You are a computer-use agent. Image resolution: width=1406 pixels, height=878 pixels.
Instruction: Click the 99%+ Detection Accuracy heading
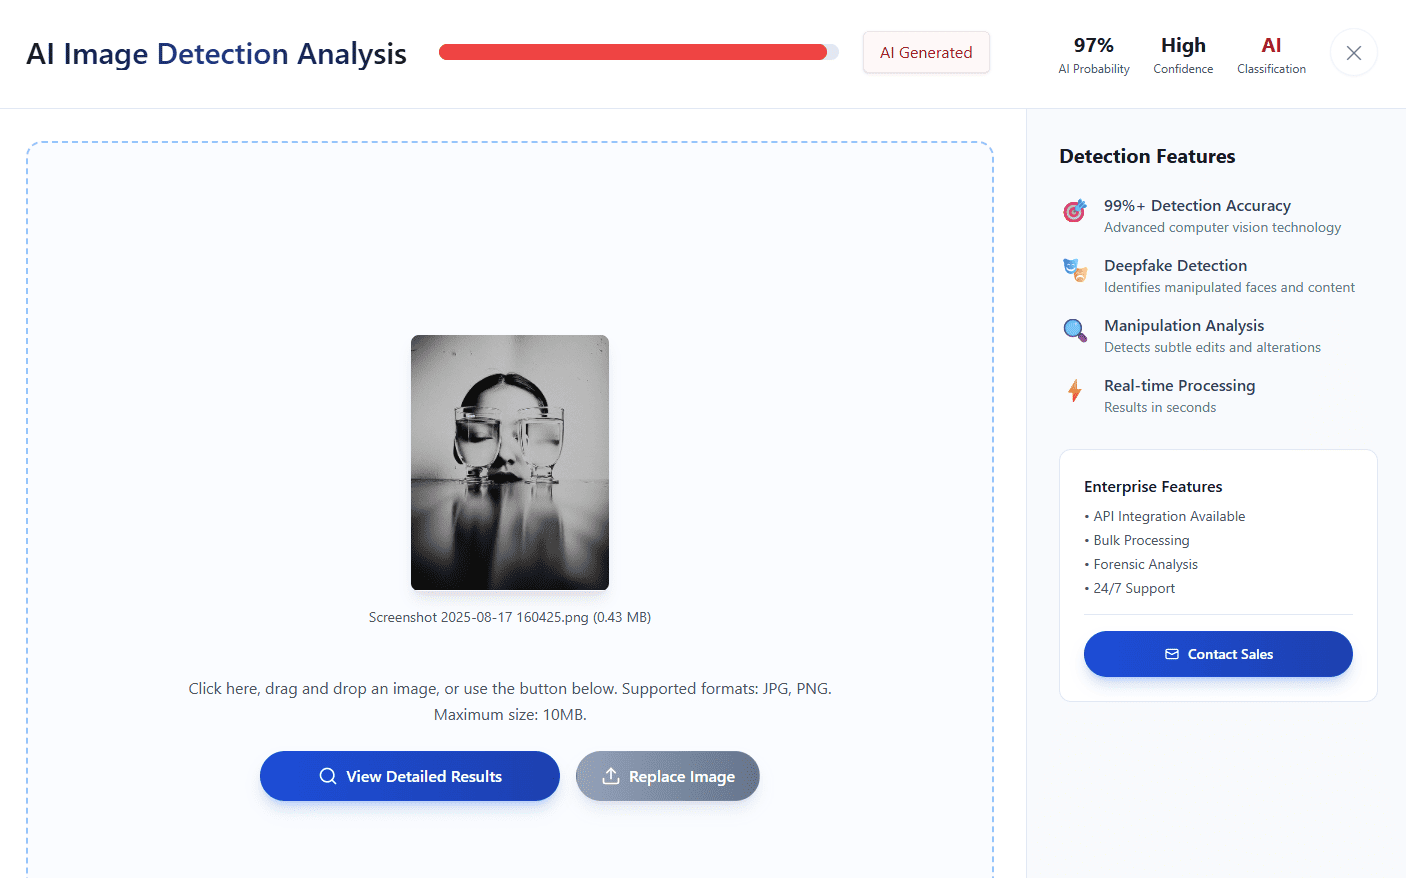click(1197, 205)
